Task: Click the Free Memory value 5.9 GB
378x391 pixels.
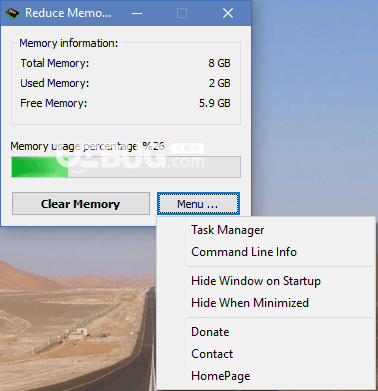Action: coord(215,103)
